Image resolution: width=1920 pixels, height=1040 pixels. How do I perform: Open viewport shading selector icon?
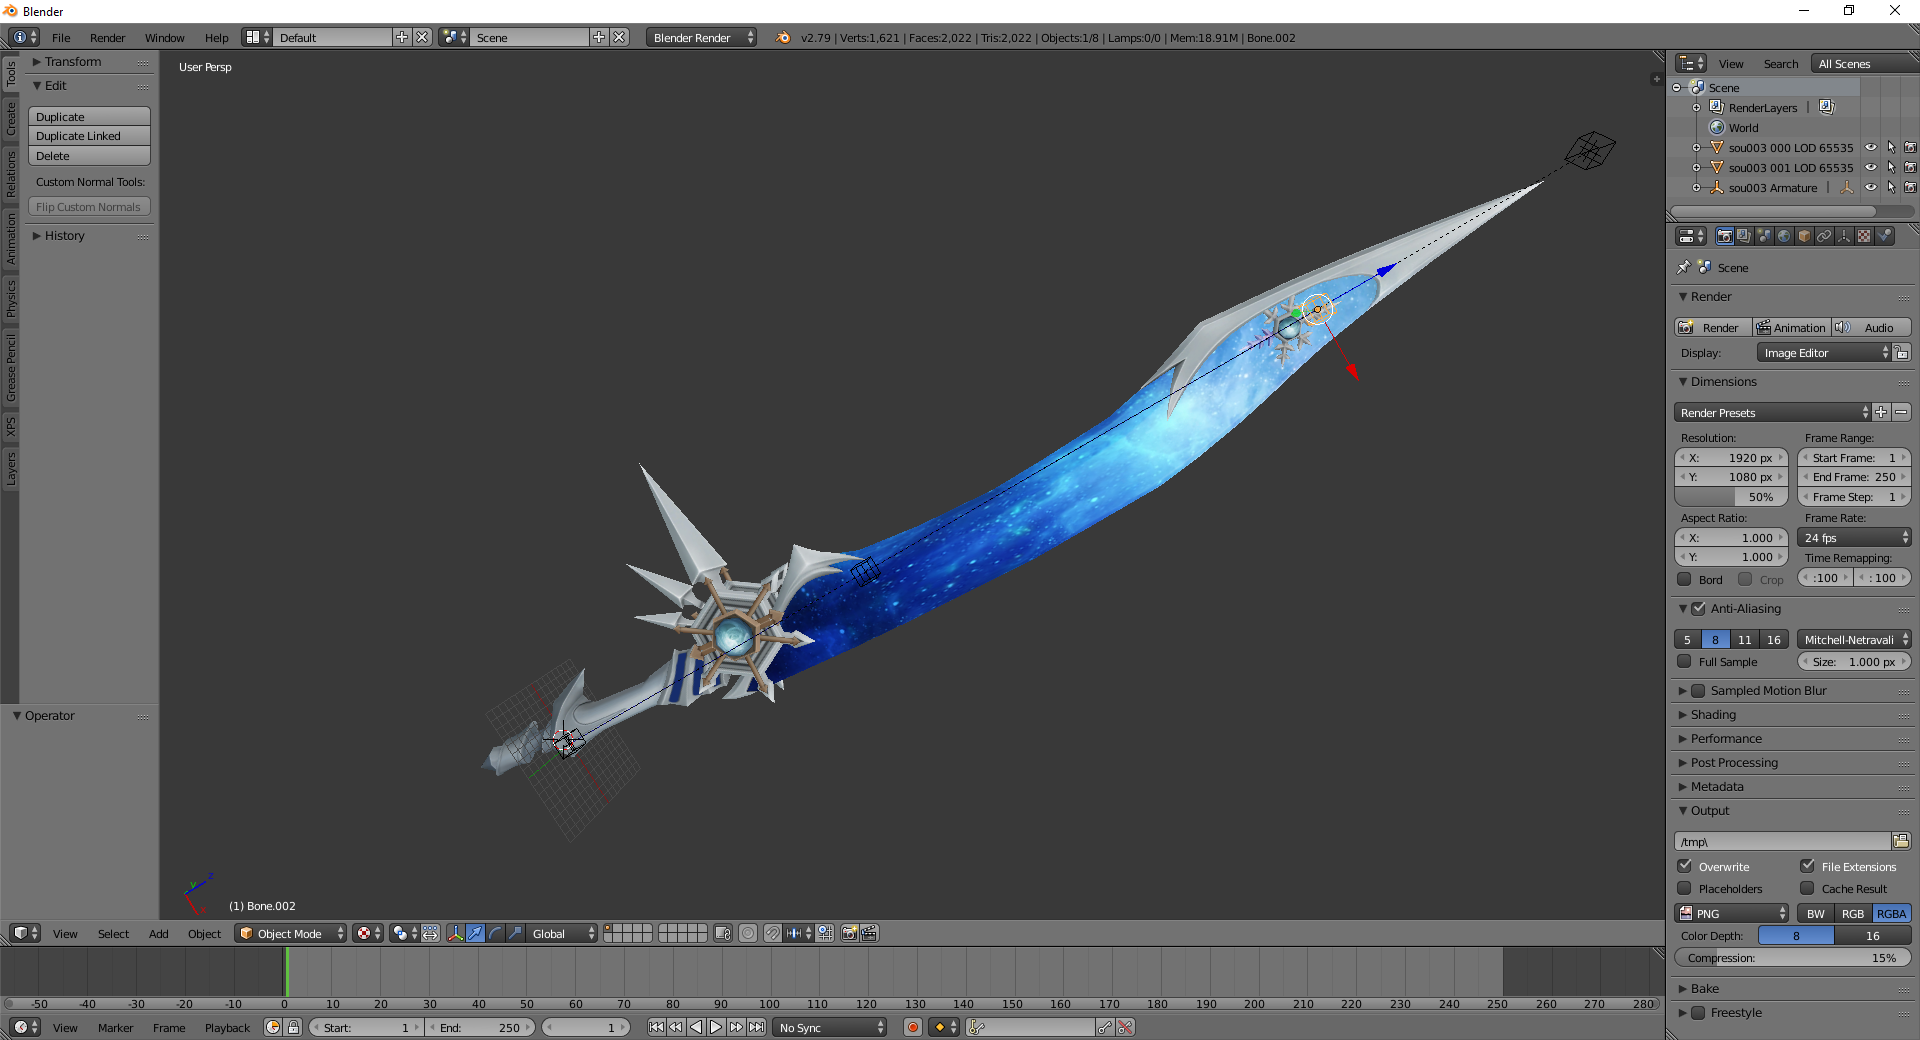(x=368, y=933)
